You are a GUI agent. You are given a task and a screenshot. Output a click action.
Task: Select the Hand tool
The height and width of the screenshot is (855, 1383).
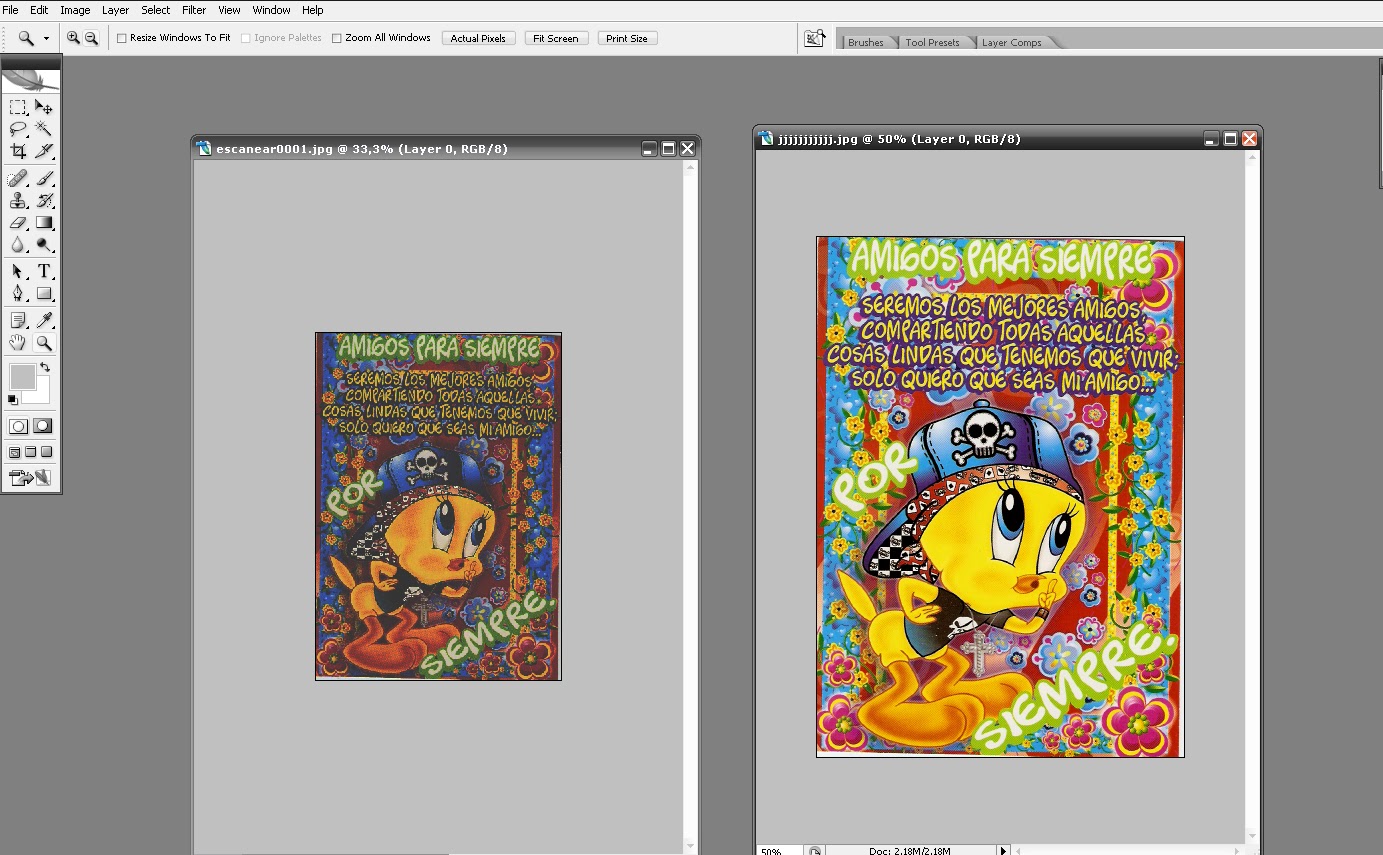pos(18,343)
